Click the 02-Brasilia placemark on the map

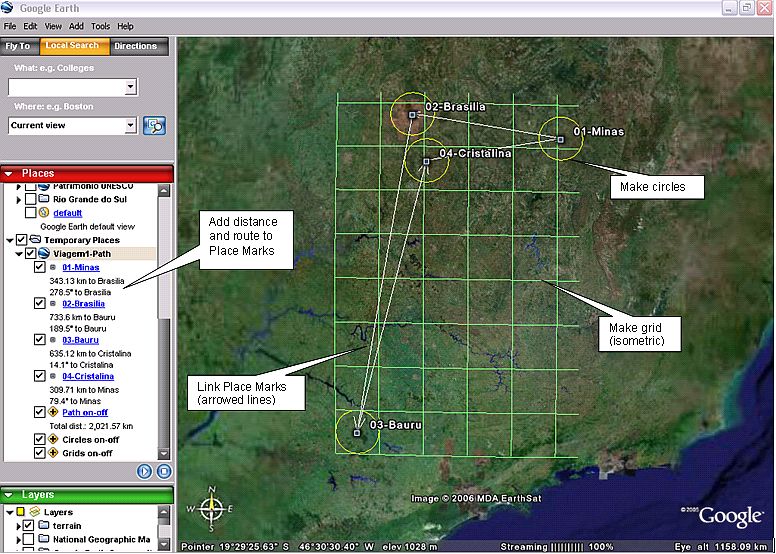point(412,115)
